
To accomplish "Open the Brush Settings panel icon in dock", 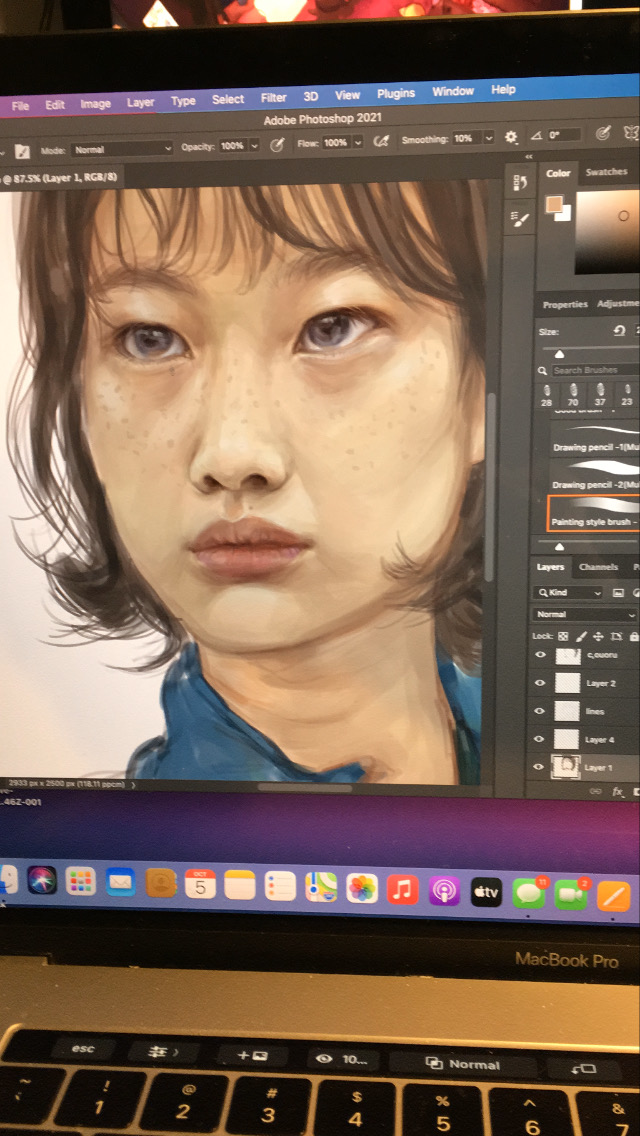I will [x=519, y=220].
